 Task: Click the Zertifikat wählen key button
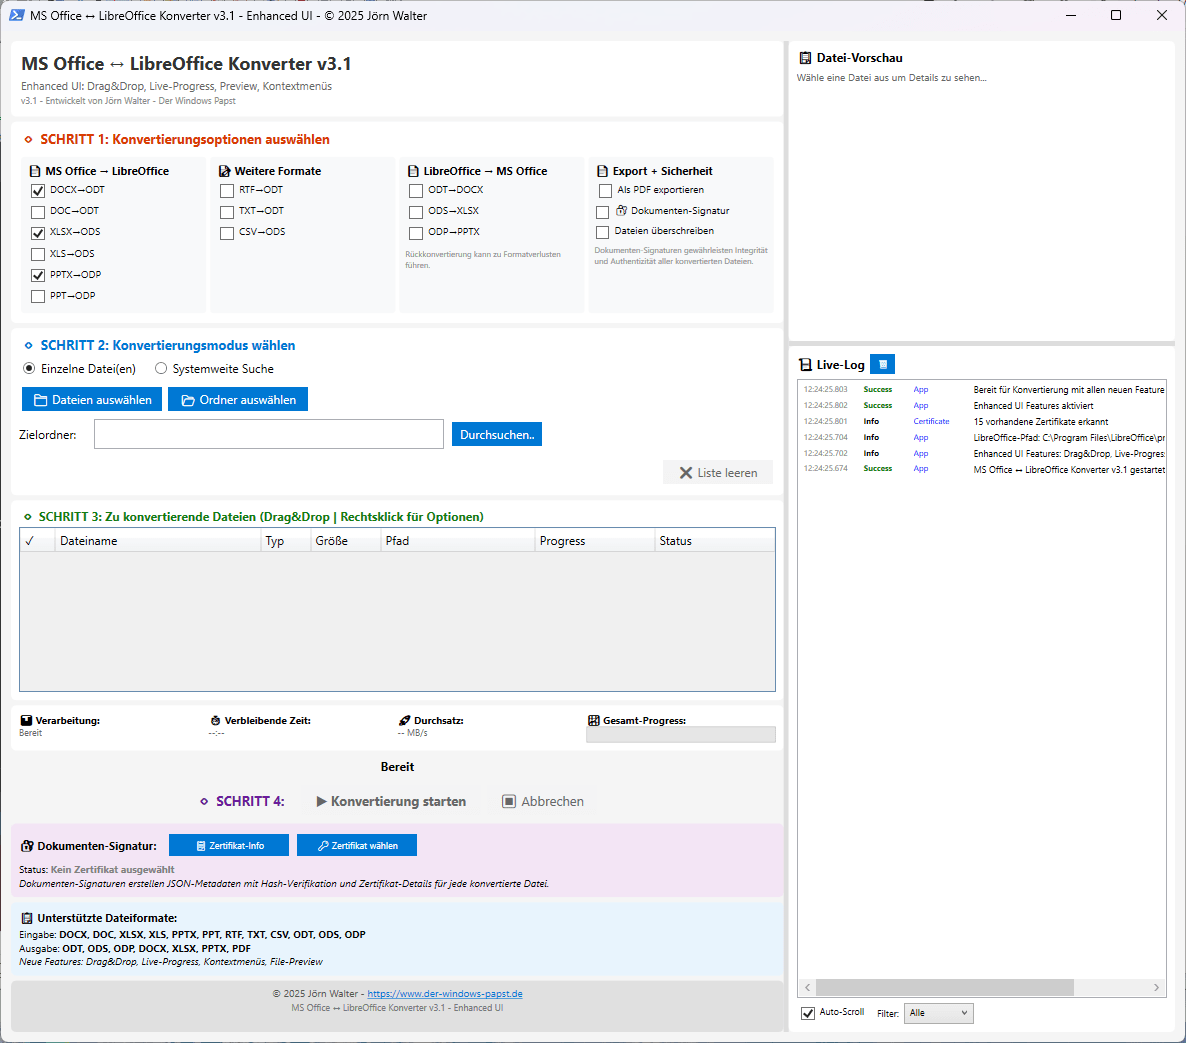(x=357, y=846)
